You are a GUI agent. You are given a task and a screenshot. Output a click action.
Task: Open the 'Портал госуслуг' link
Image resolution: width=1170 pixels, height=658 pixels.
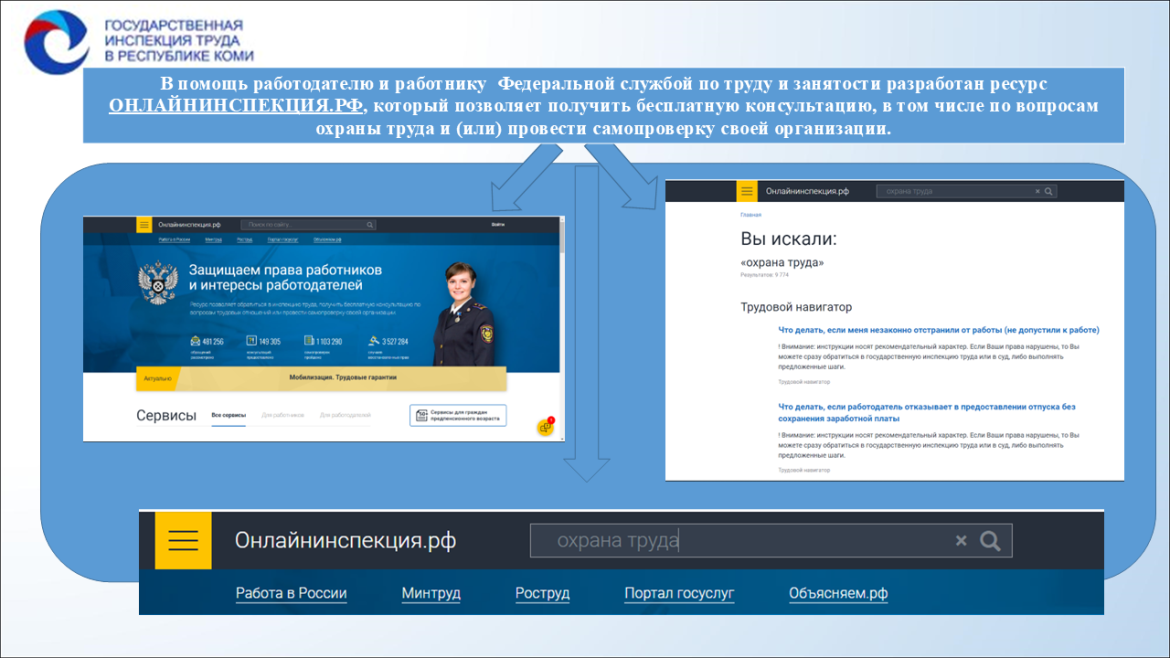tap(679, 593)
